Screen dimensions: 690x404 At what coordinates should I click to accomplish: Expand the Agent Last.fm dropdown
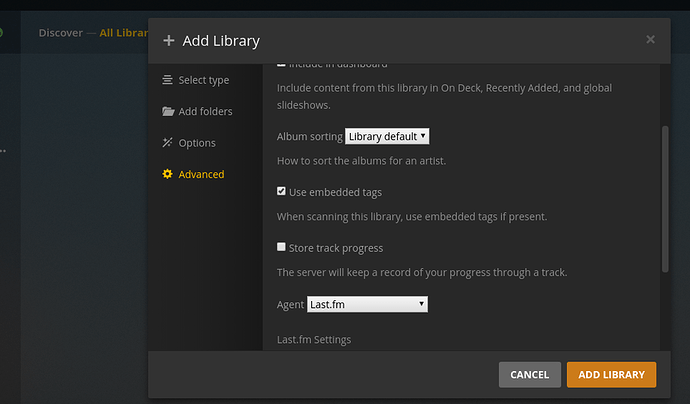coord(368,304)
